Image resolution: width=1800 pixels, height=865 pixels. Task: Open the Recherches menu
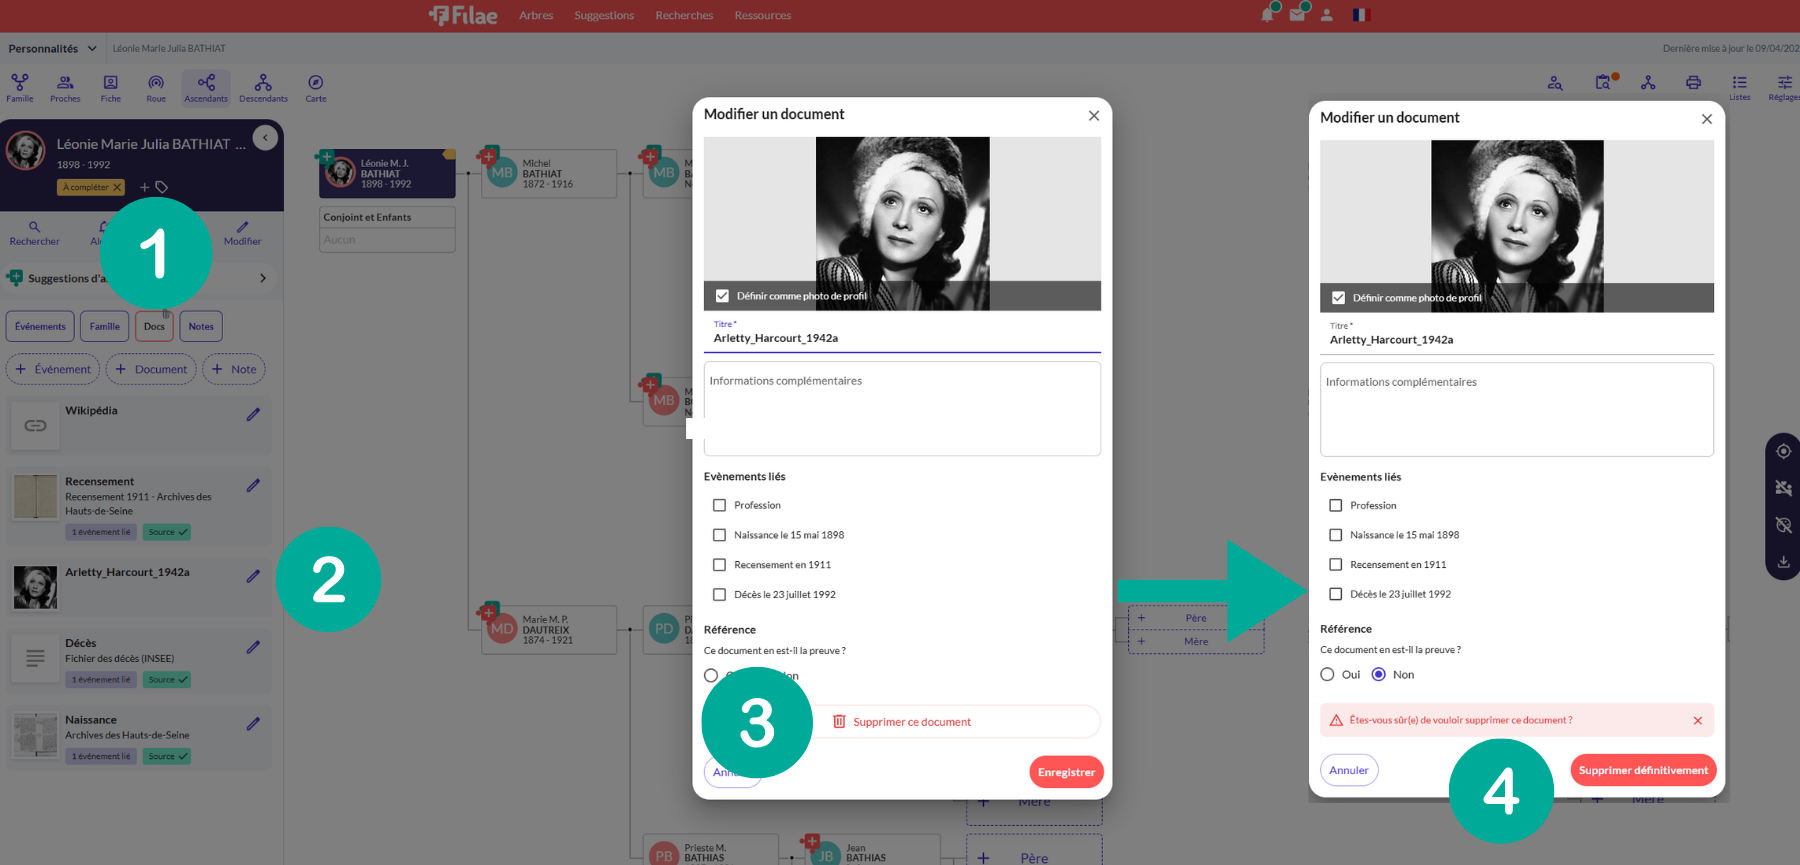coord(684,15)
